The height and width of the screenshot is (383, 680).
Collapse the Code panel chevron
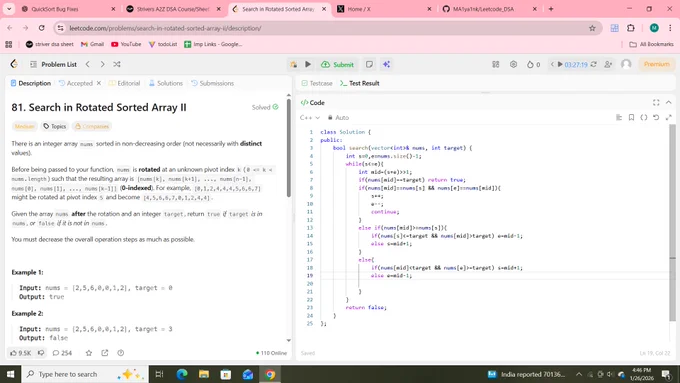[x=669, y=102]
